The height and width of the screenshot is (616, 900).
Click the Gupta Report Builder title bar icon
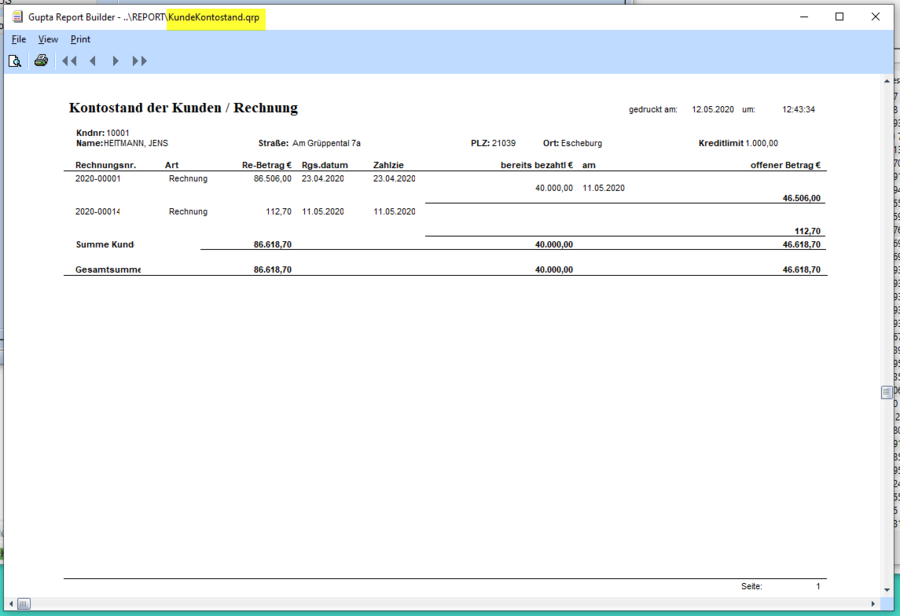click(x=17, y=17)
